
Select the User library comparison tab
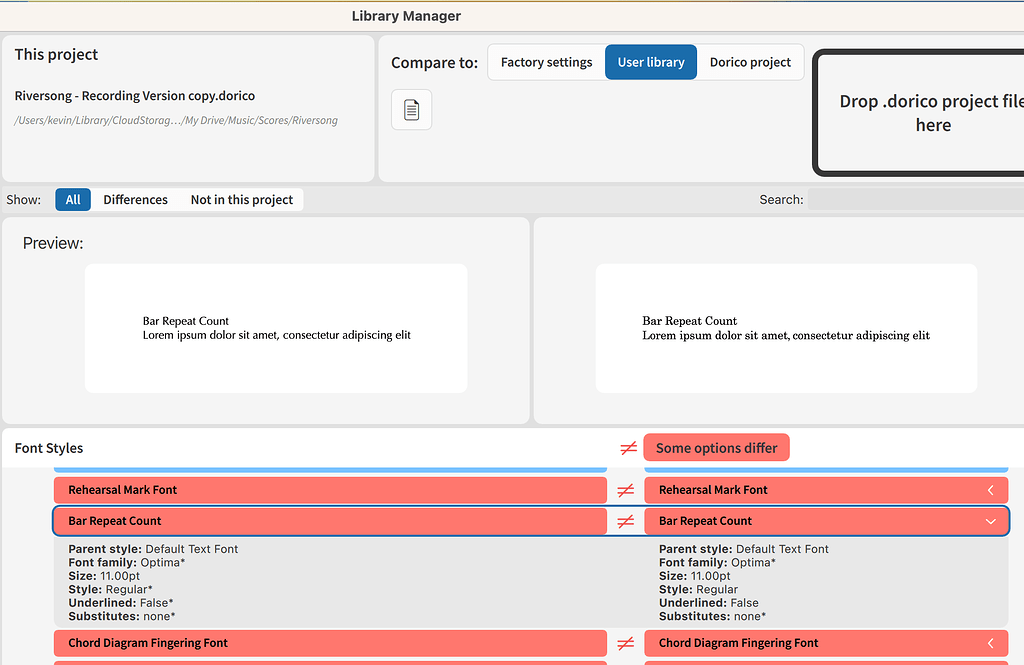coord(650,61)
